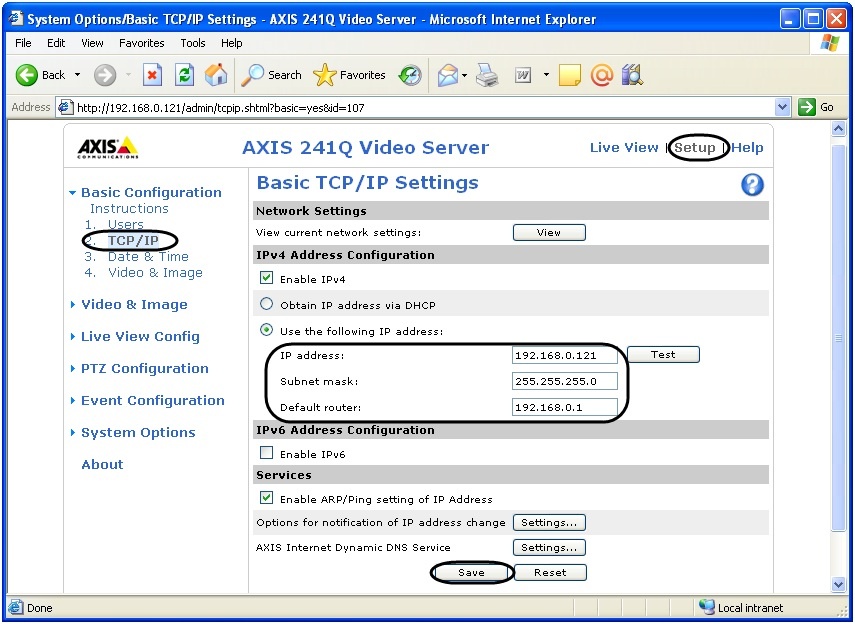Check the Enable IPv6 checkbox
Image resolution: width=855 pixels, height=624 pixels.
(x=266, y=454)
